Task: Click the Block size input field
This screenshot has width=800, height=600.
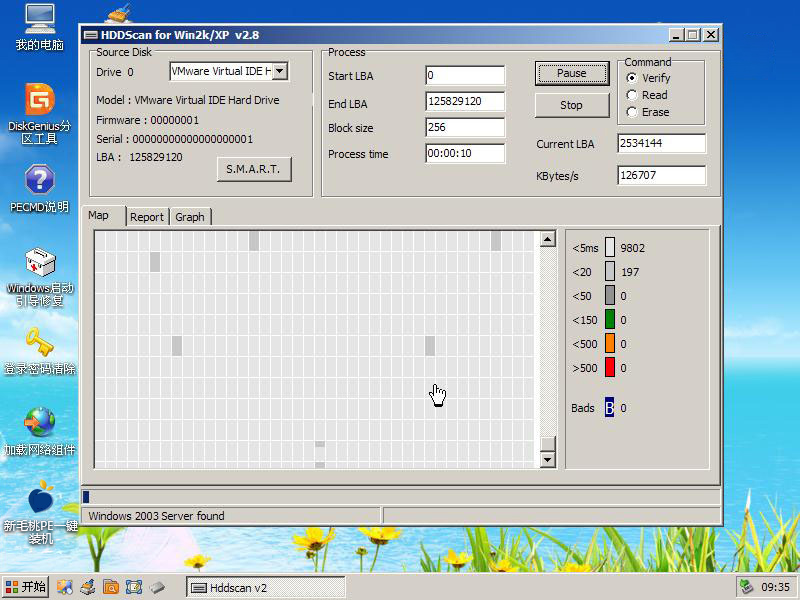Action: coord(465,127)
